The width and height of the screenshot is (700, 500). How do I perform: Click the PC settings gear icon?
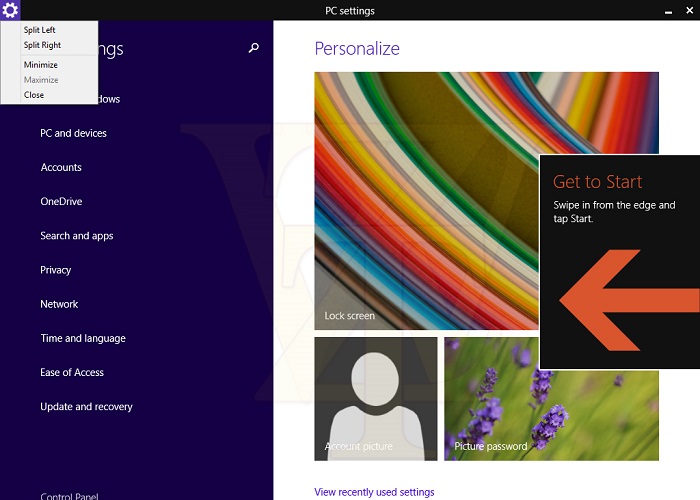(10, 10)
